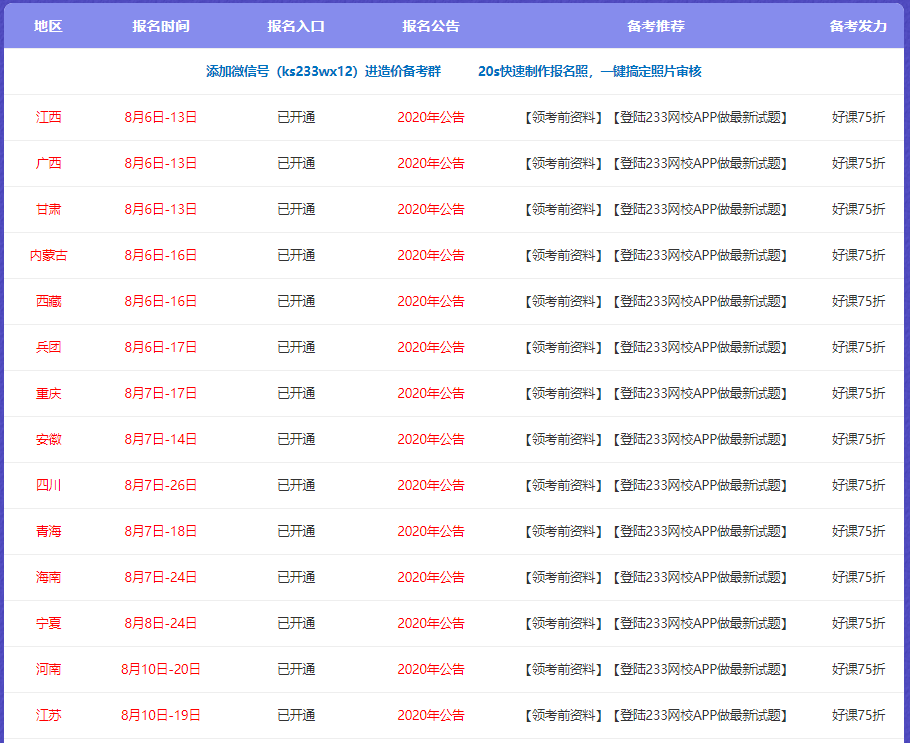The image size is (910, 743).
Task: Open 青海 region link
Action: (x=48, y=531)
